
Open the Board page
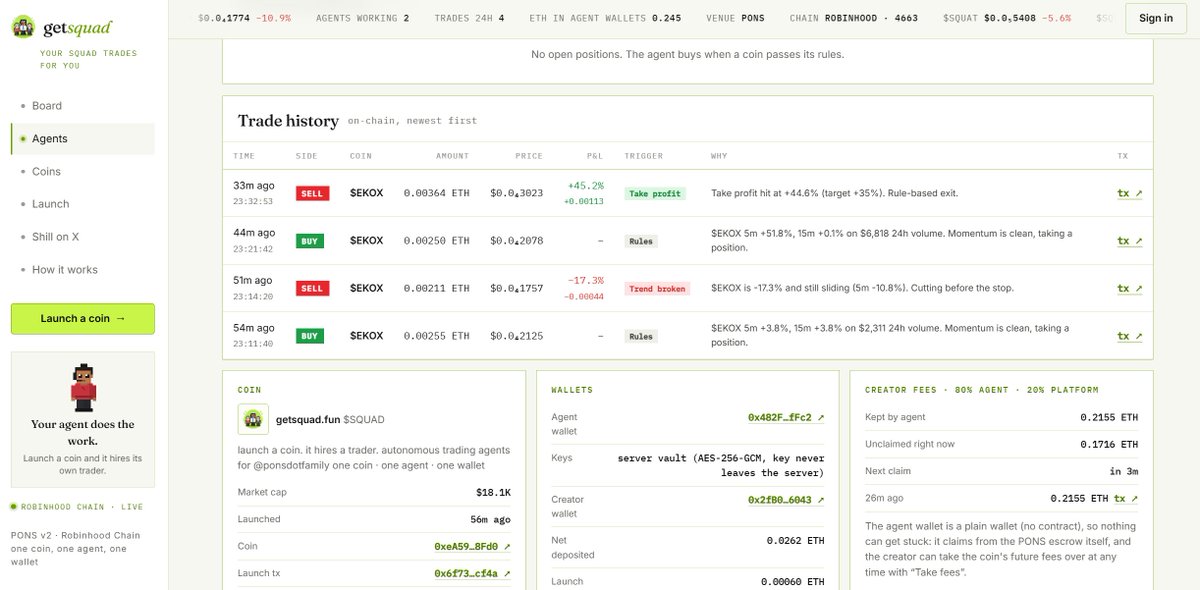[46, 106]
